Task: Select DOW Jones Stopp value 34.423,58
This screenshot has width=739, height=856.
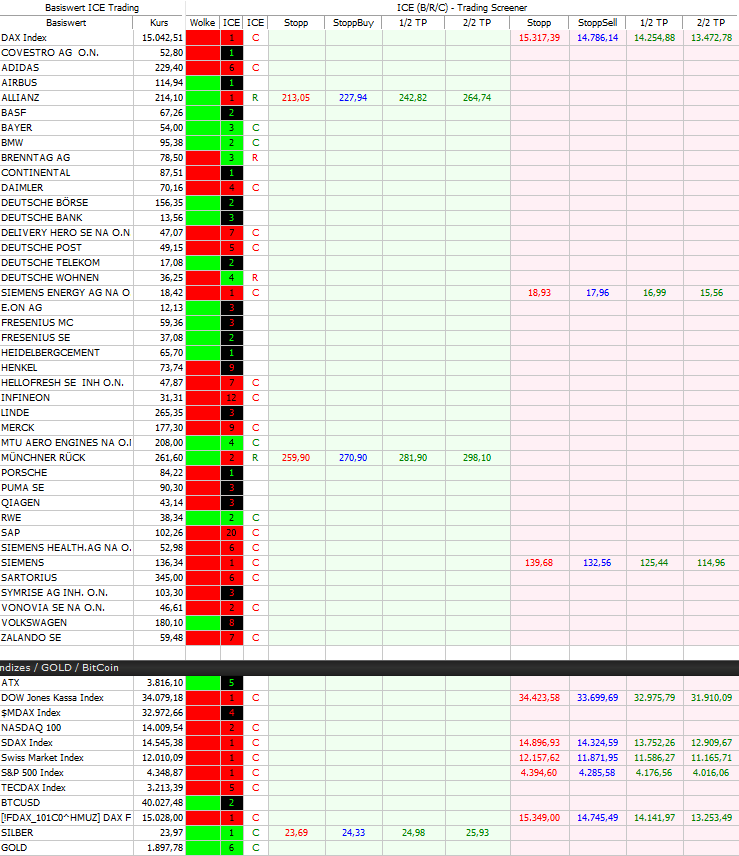Action: [539, 698]
